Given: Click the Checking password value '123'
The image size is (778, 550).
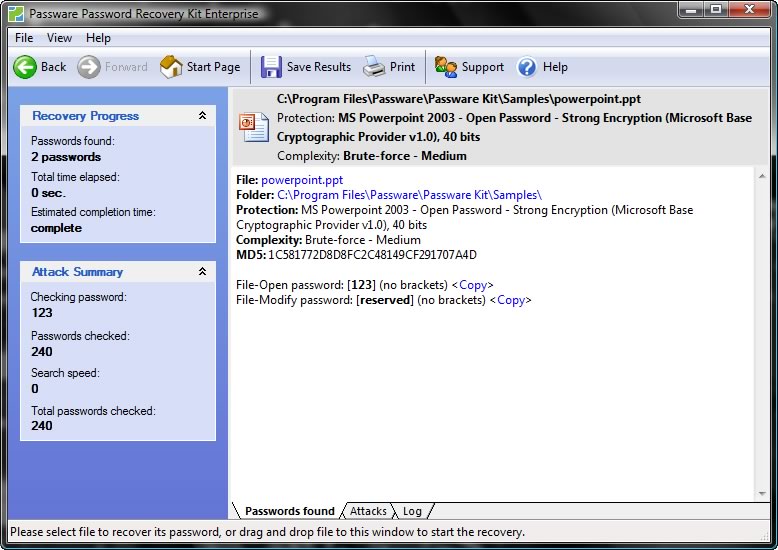Looking at the screenshot, I should 42,313.
